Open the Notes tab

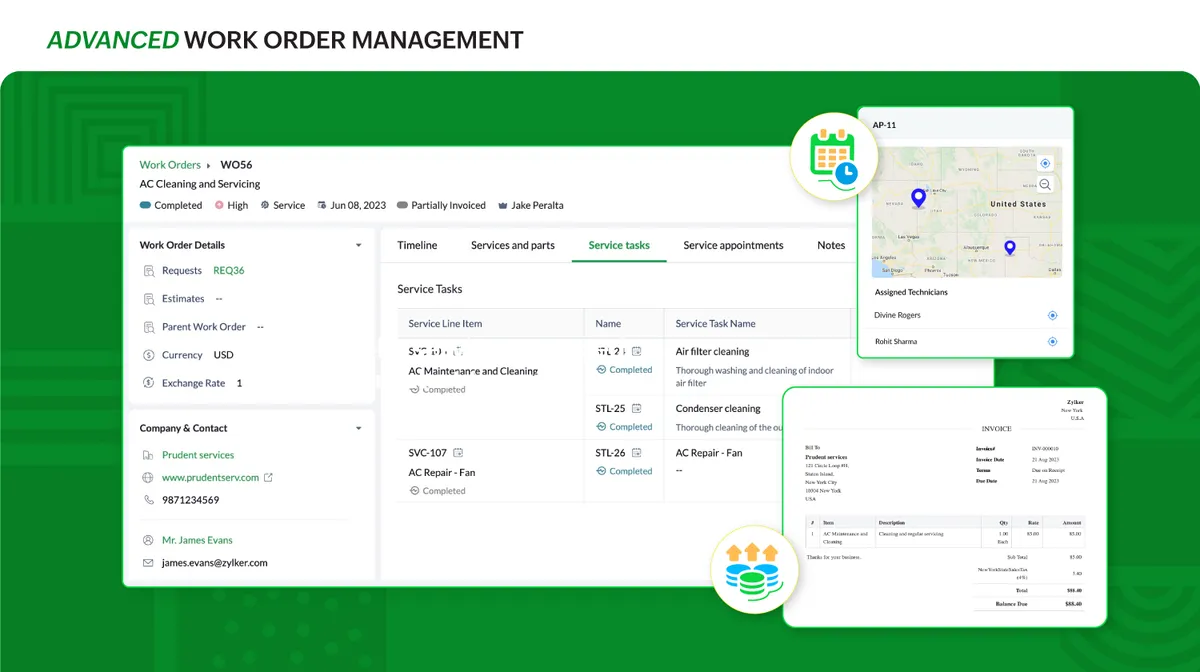tap(831, 245)
